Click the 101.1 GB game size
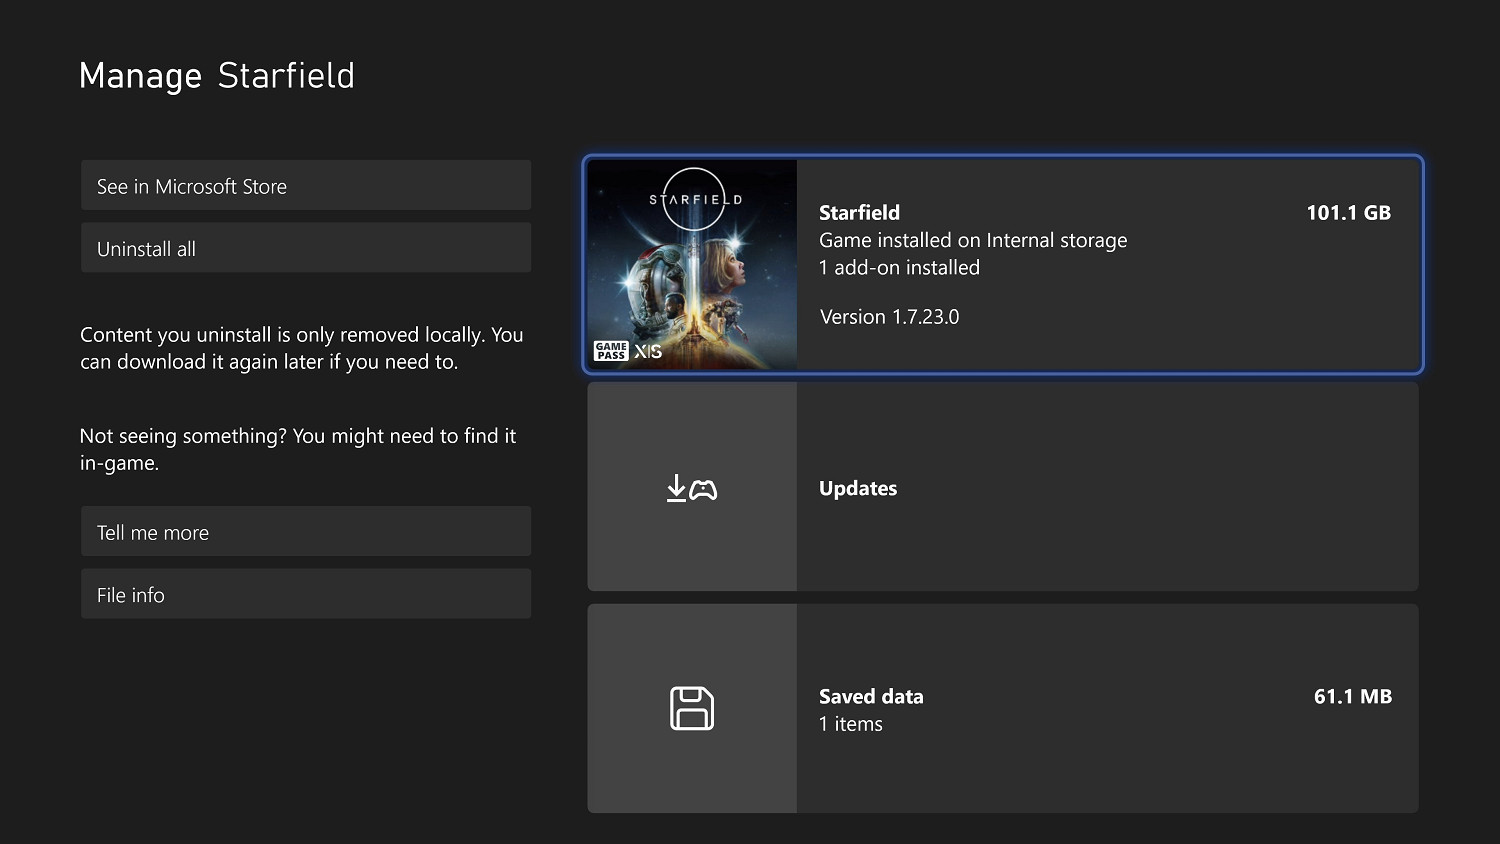 pyautogui.click(x=1348, y=212)
